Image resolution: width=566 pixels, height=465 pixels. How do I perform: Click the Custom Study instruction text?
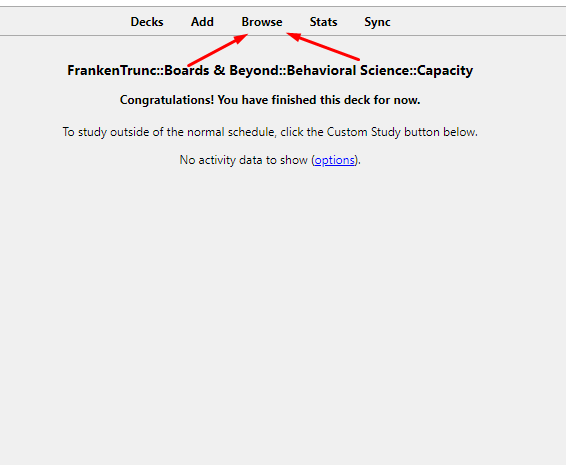tap(270, 132)
